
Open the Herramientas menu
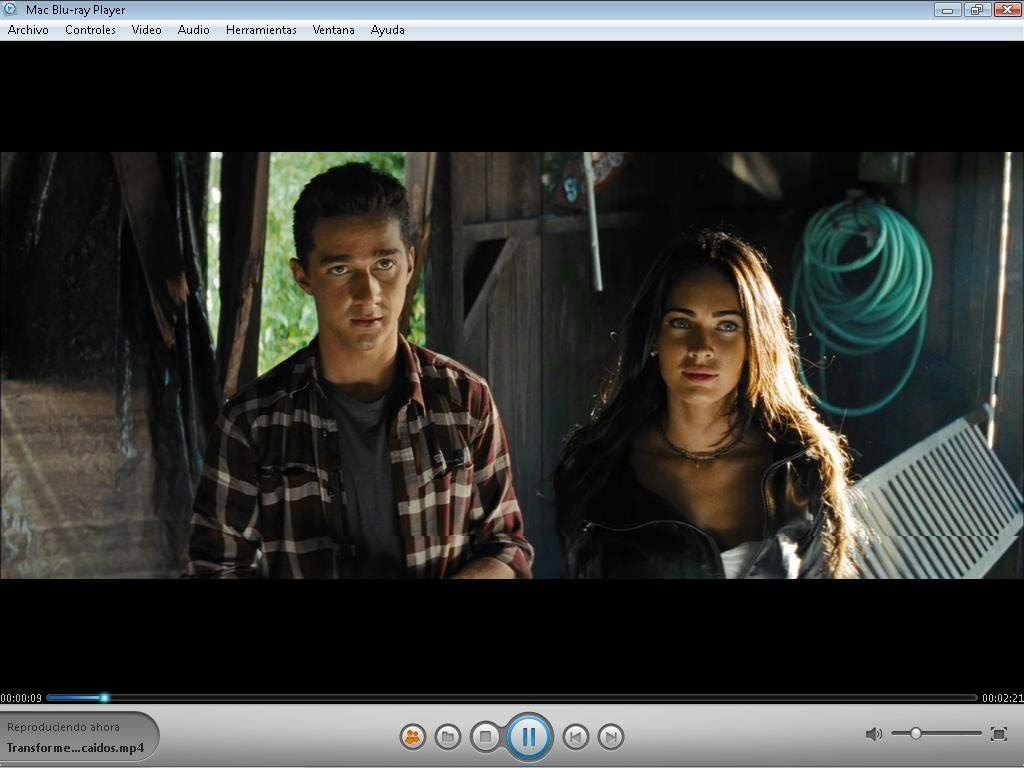261,30
